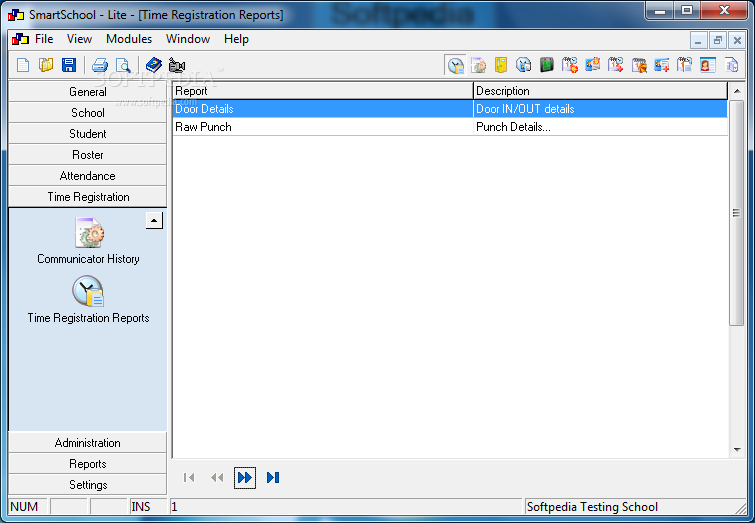
Task: Click the calendar with red plus icon
Action: 615,65
